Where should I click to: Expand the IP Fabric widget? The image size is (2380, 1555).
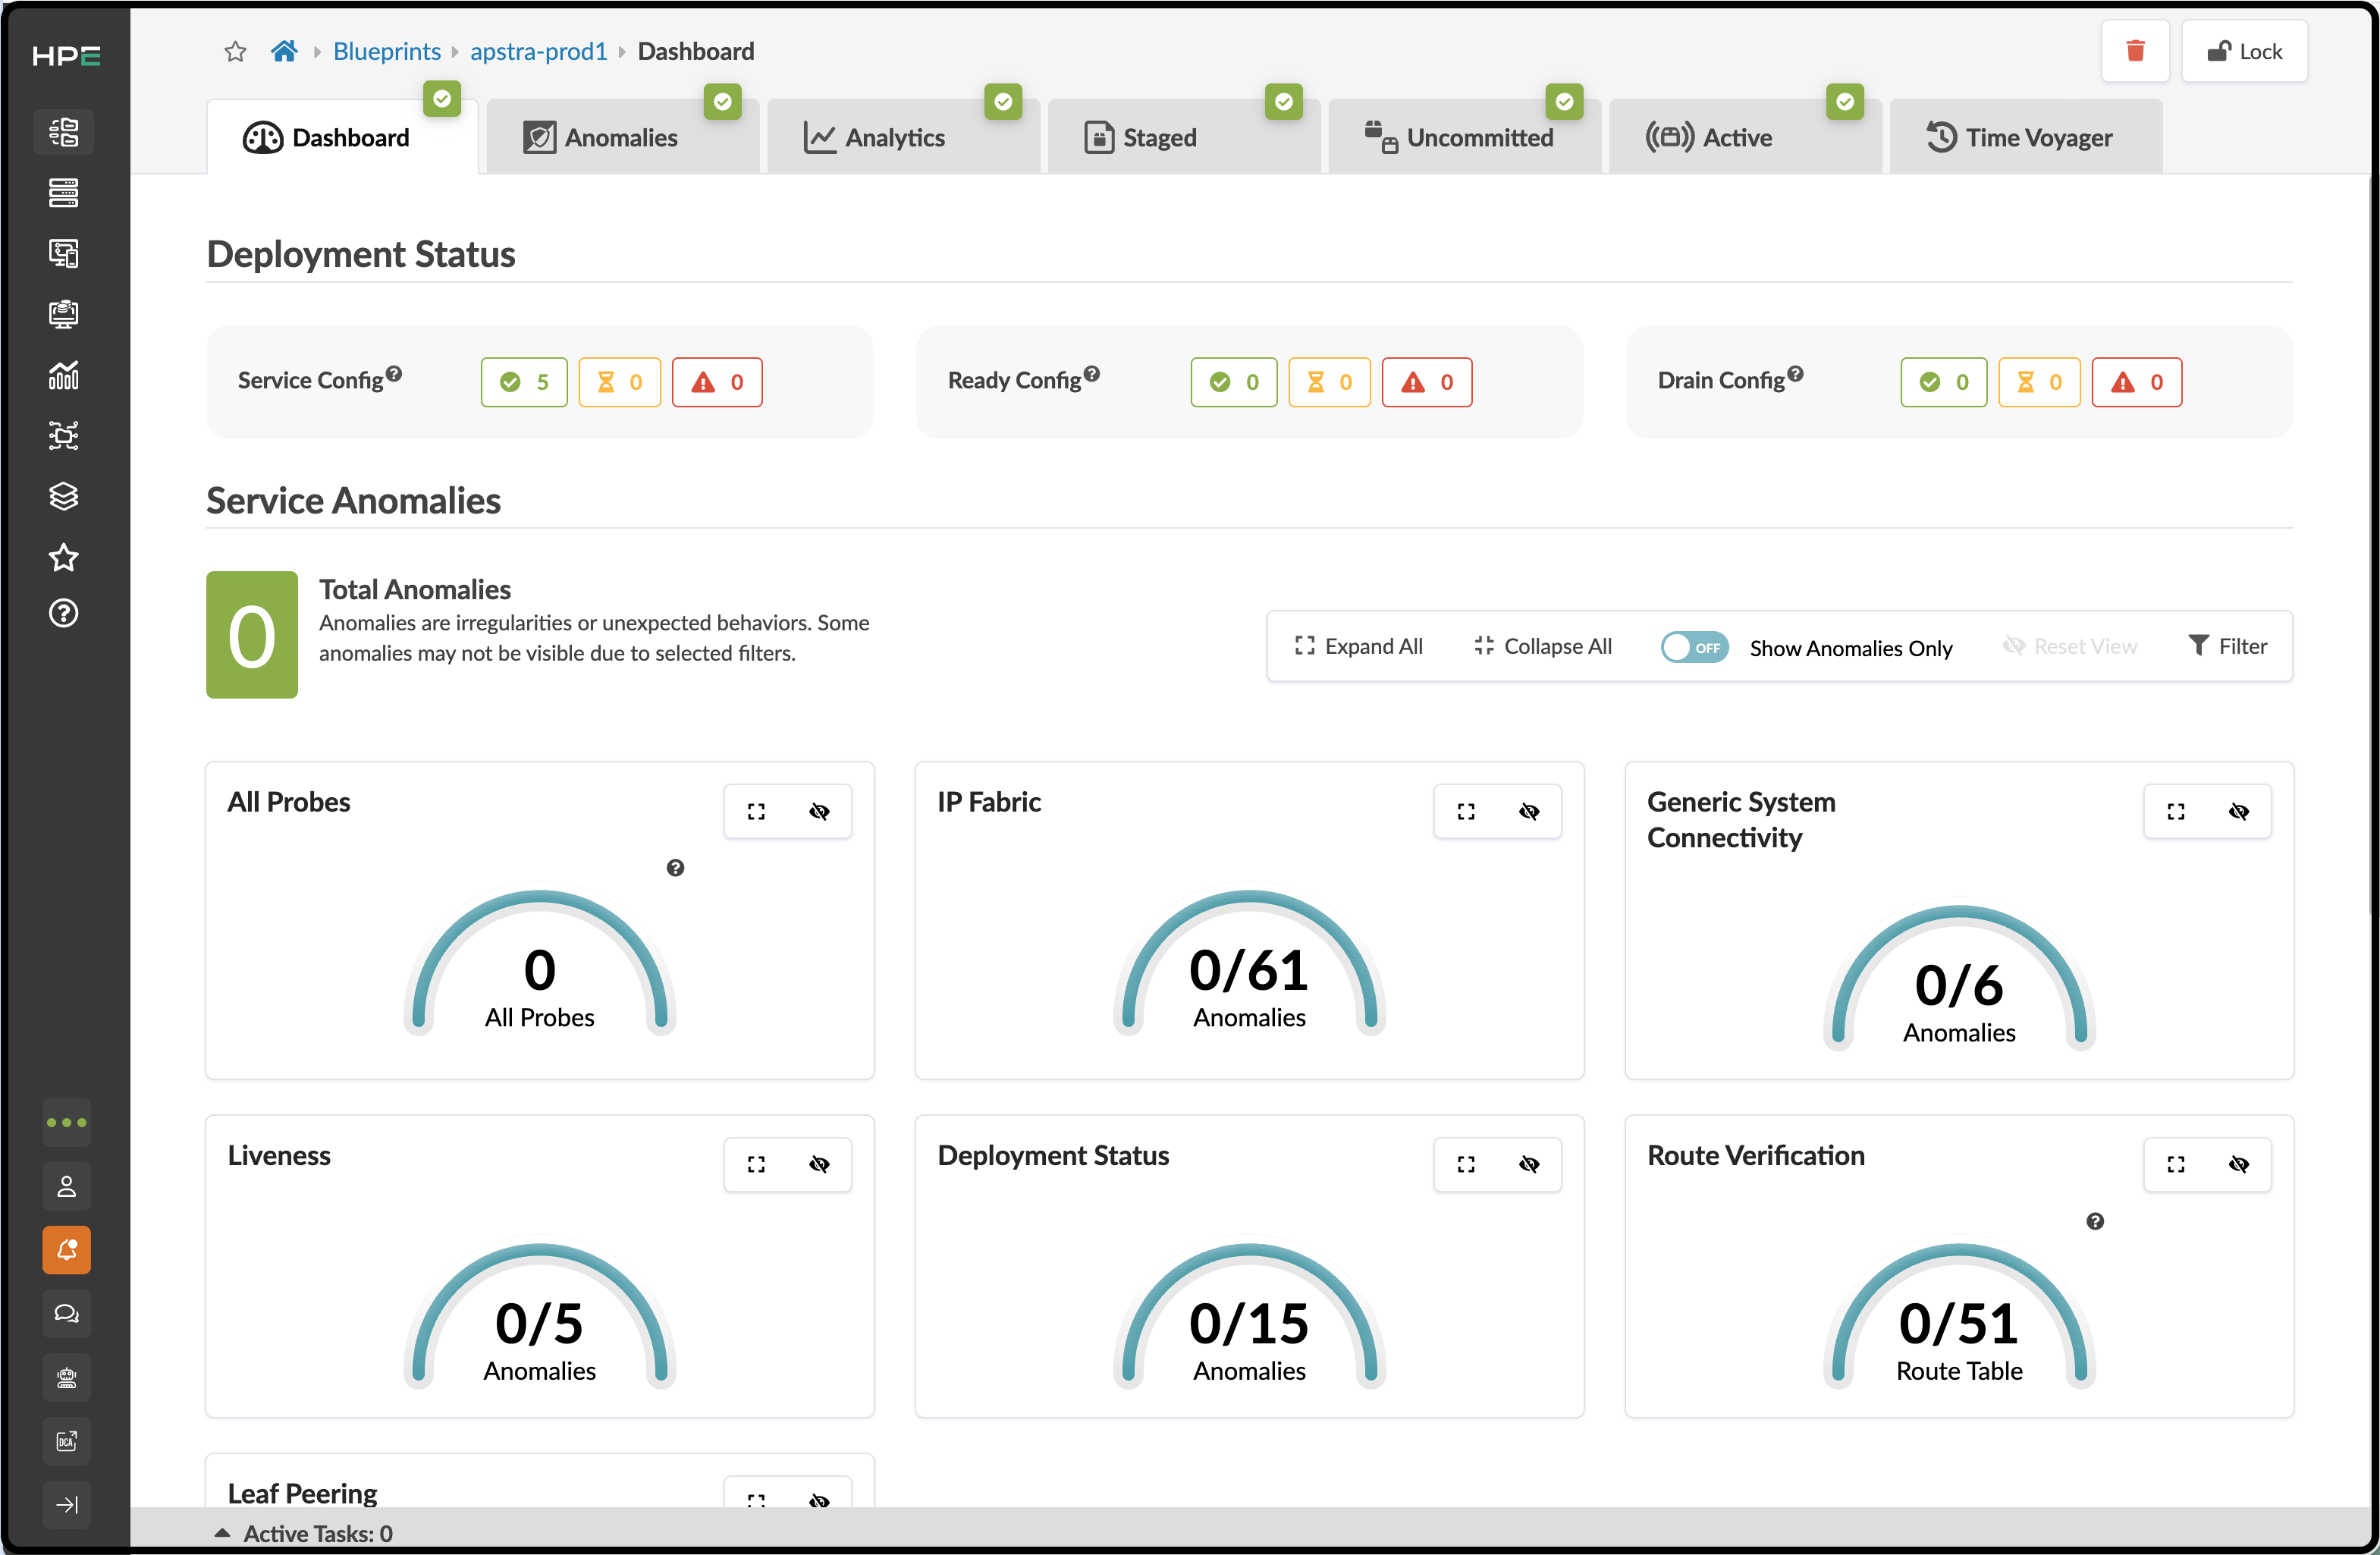1466,811
